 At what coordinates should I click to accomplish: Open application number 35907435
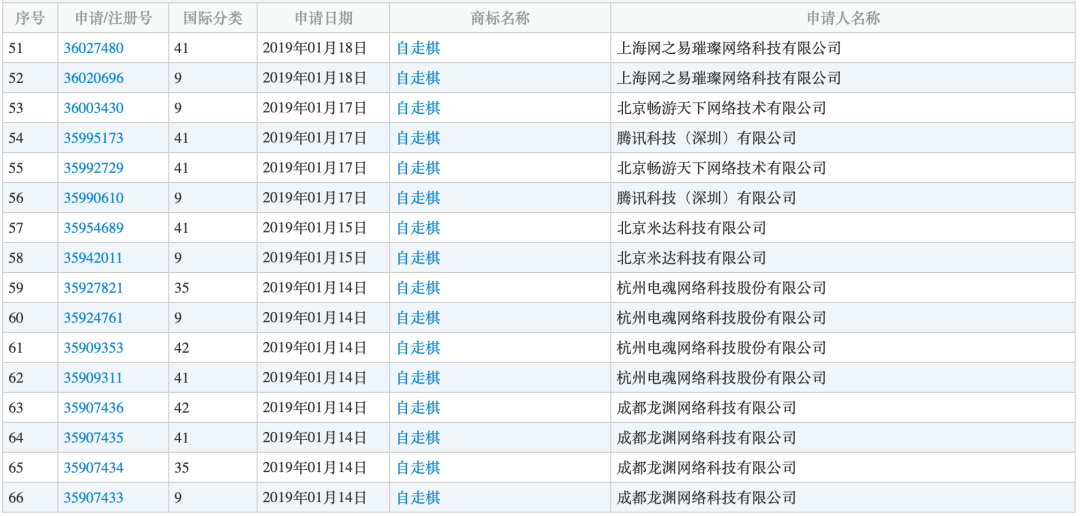tap(94, 438)
